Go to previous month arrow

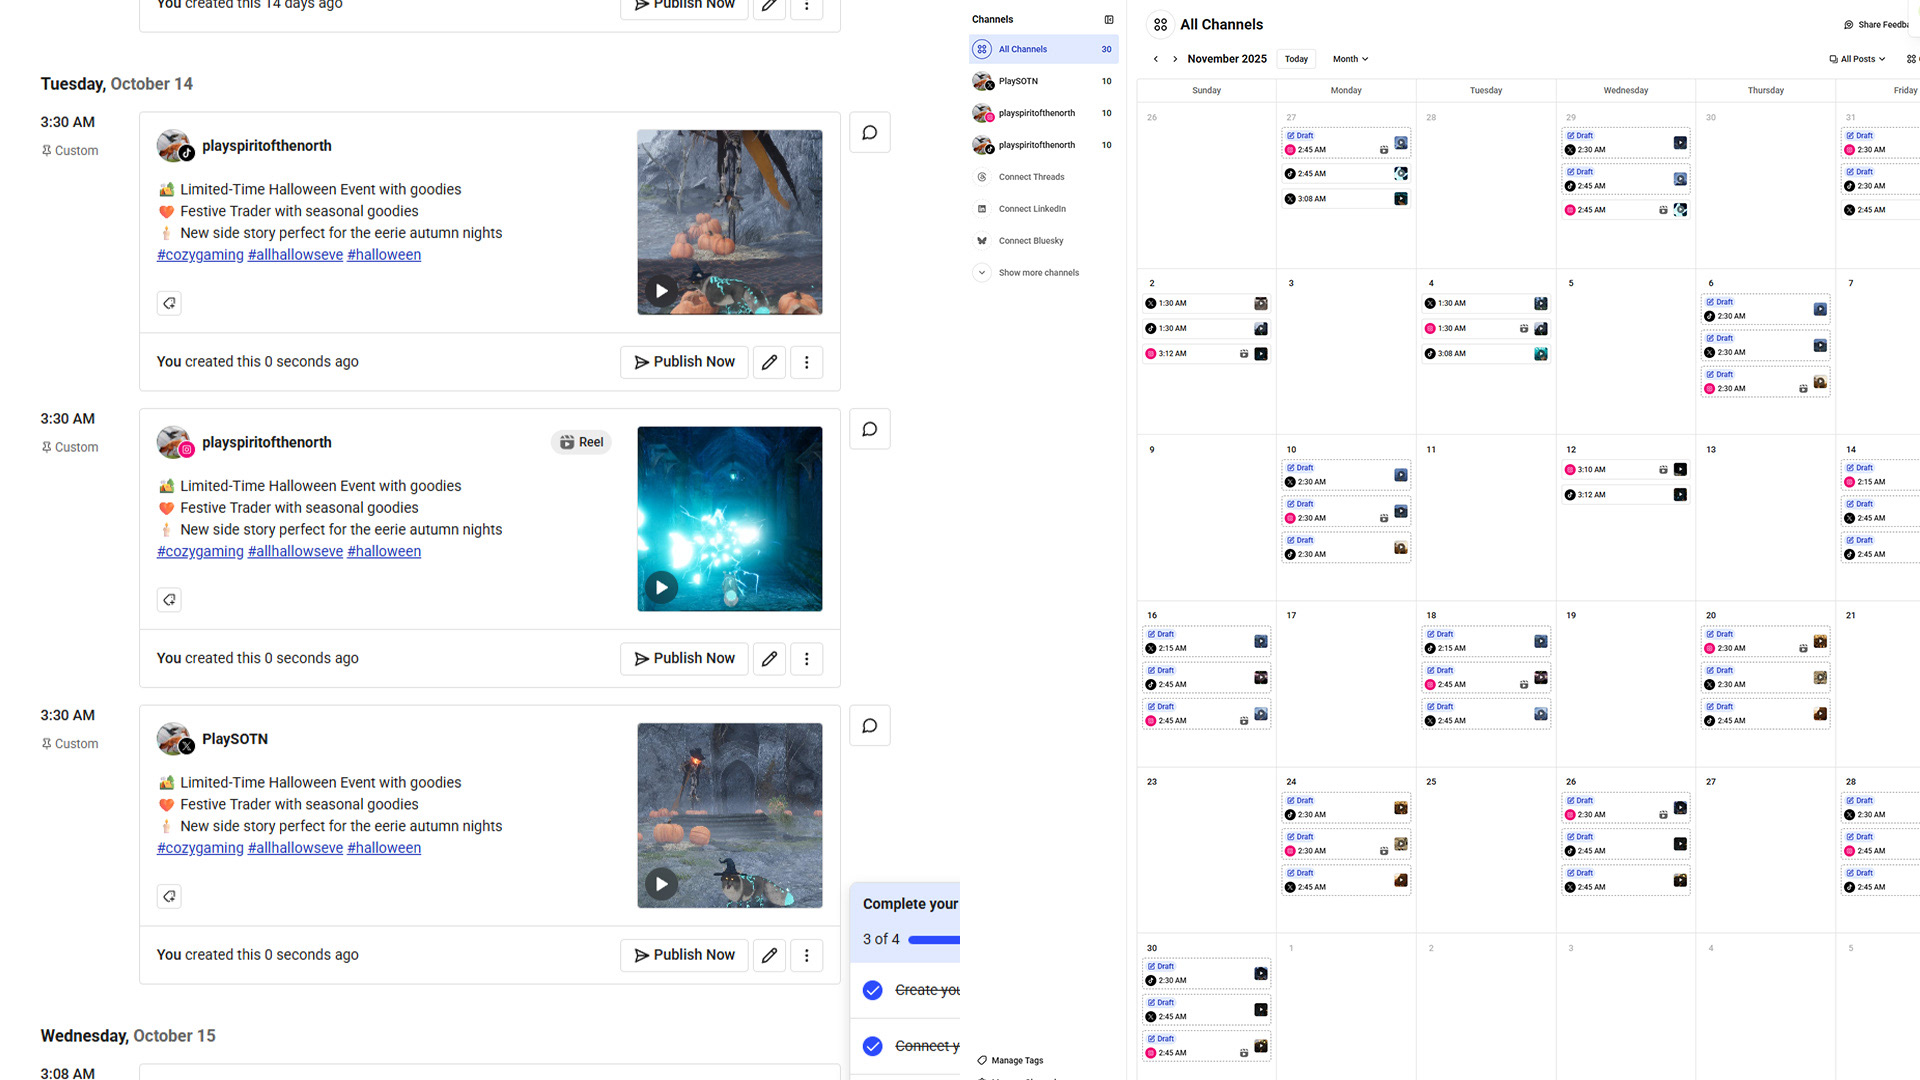coord(1156,59)
